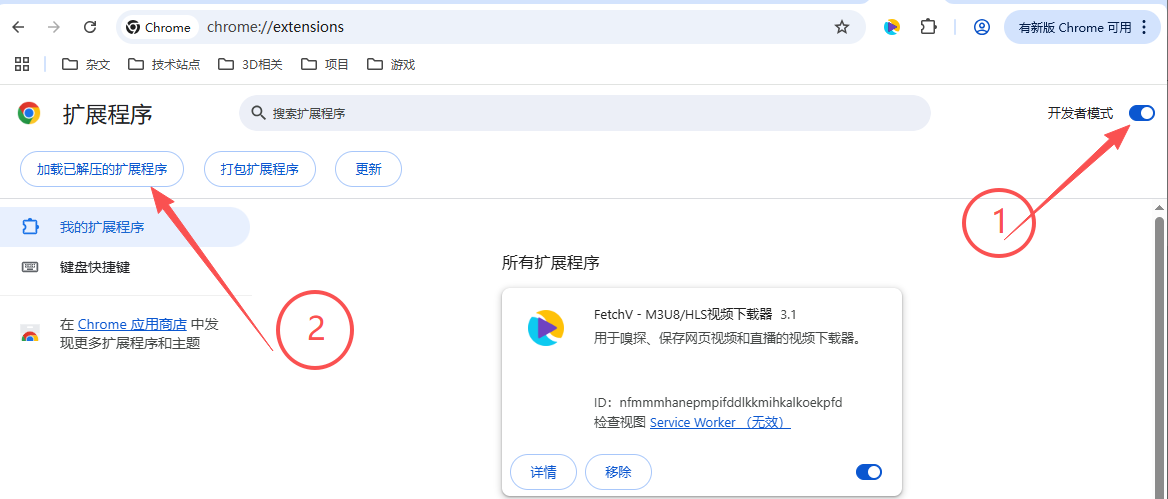1168x499 pixels.
Task: Open the Service Worker inspect link
Action: click(x=719, y=422)
